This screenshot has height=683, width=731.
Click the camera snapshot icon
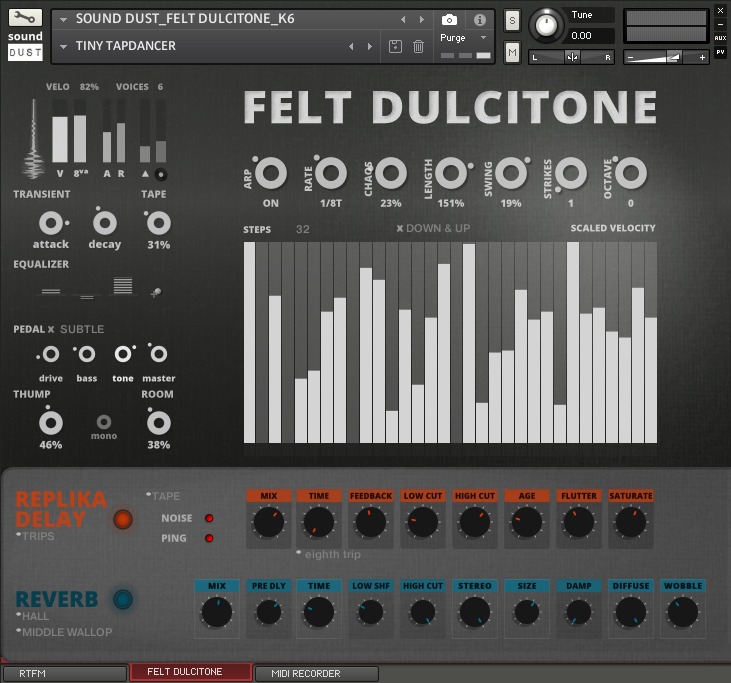(450, 19)
